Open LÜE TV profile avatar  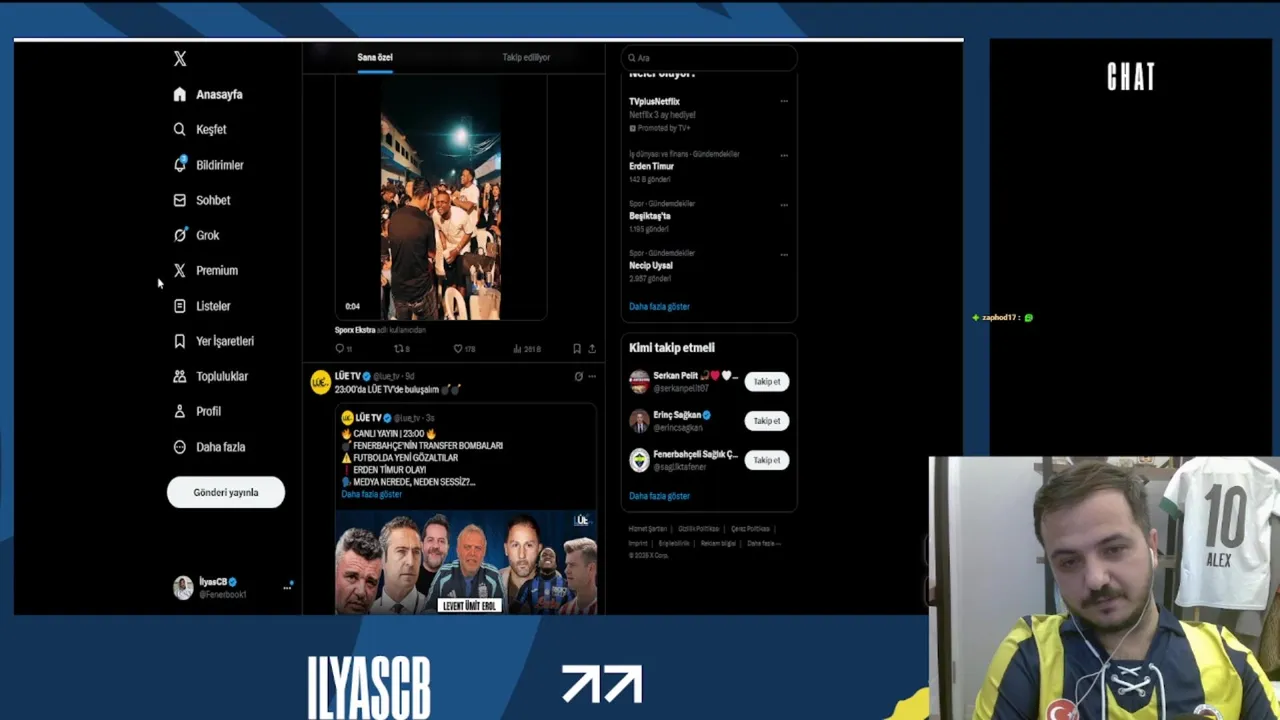pos(320,382)
